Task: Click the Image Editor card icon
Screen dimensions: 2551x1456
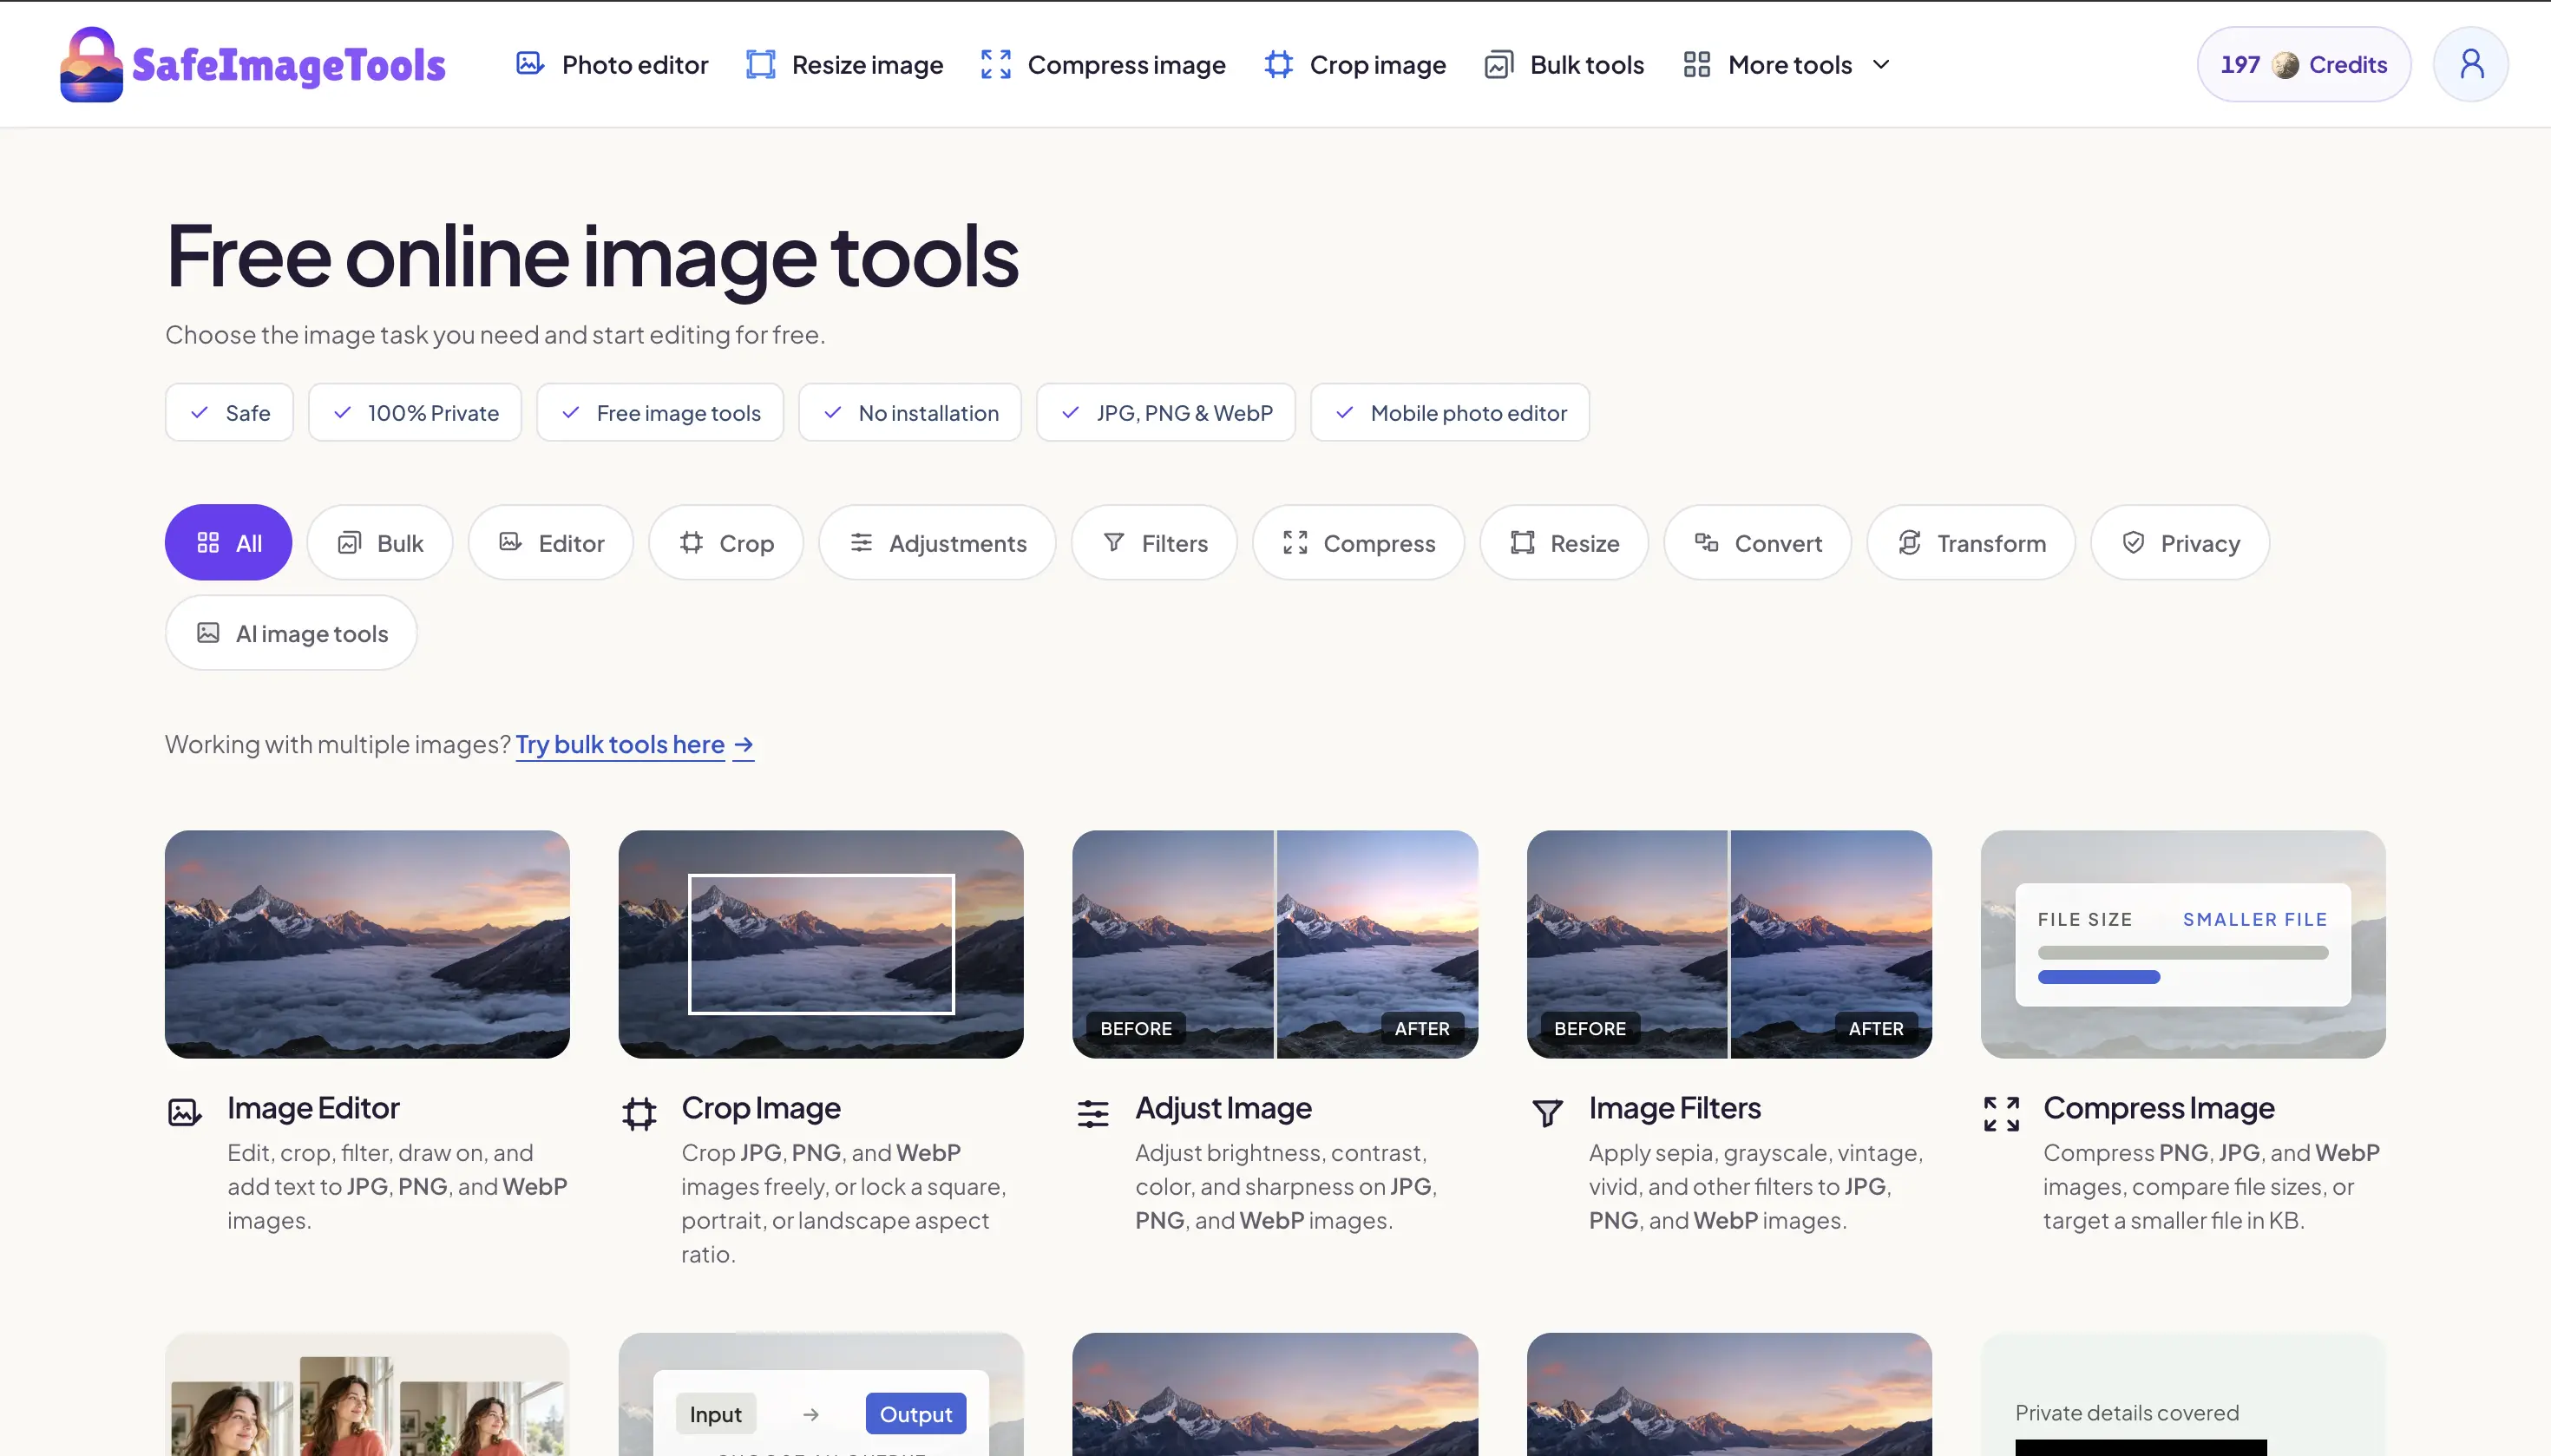Action: [184, 1112]
